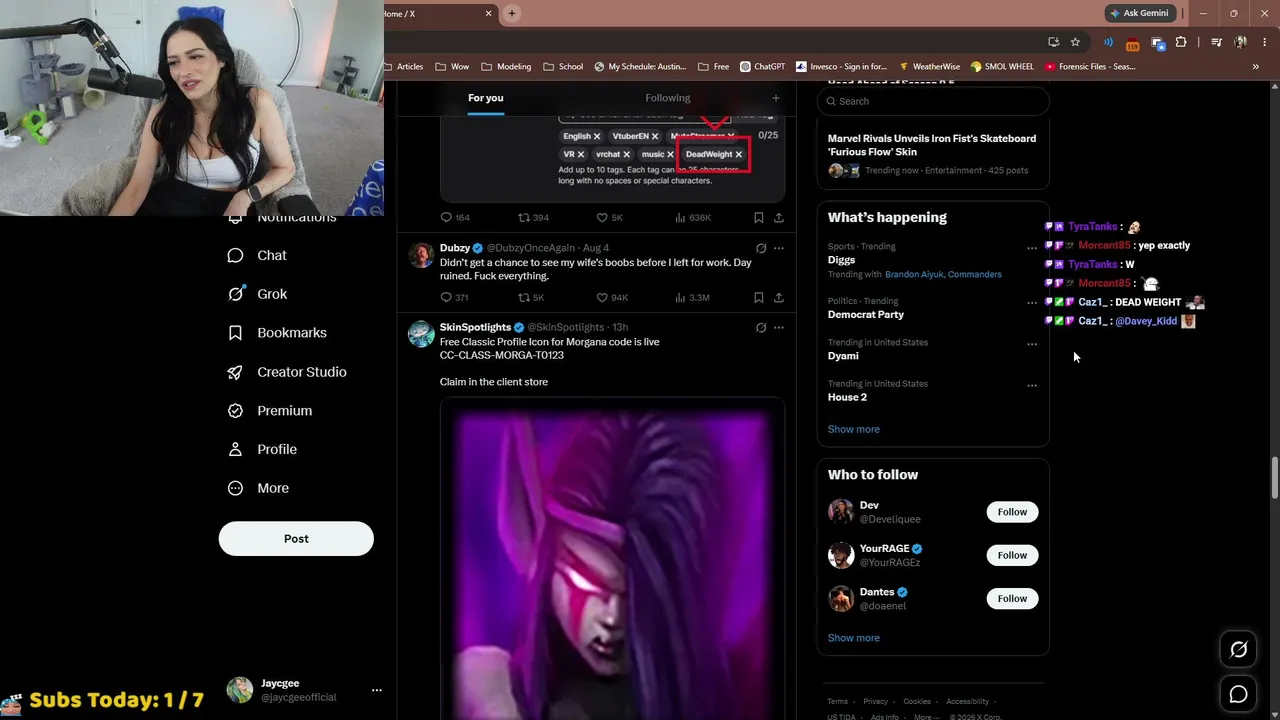1280x720 pixels.
Task: Open options for Dyami trend
Action: click(1032, 344)
